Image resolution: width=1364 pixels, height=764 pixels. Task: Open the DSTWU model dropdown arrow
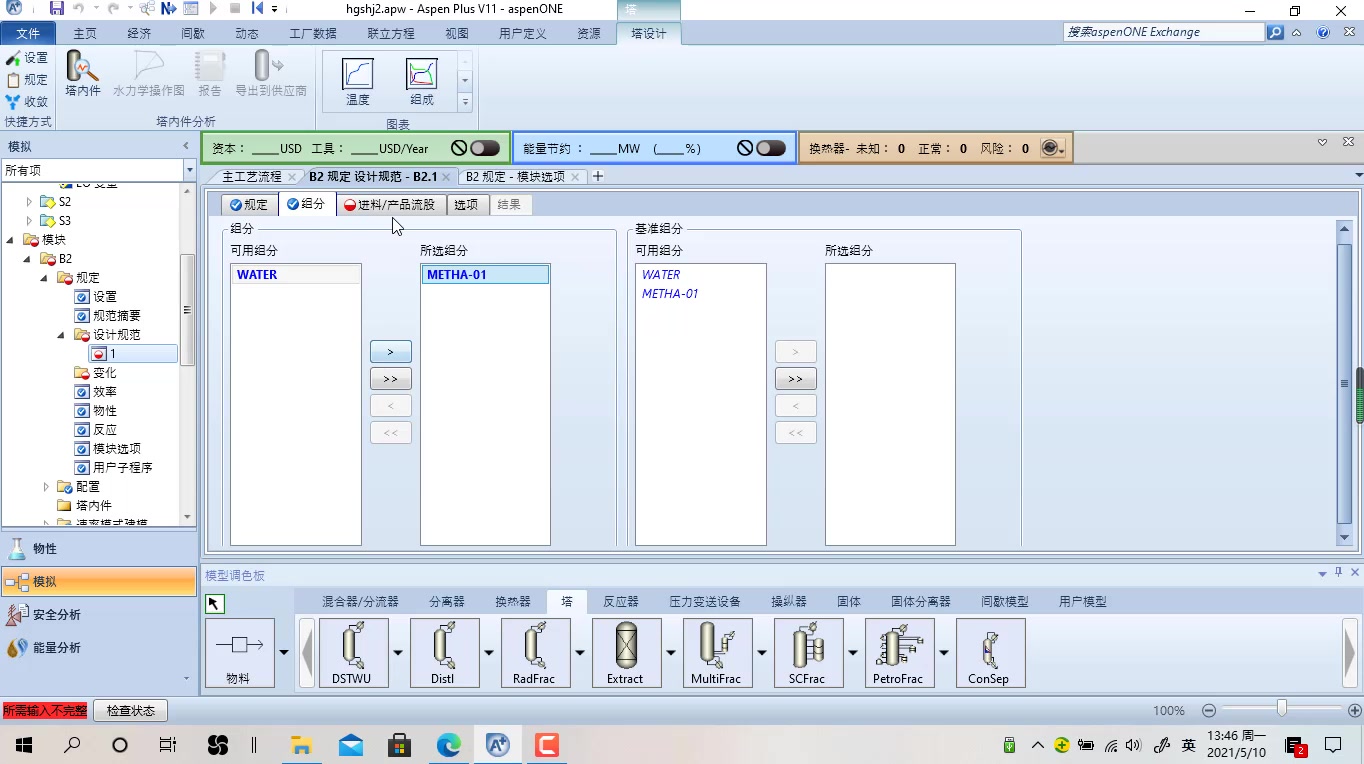pos(398,653)
